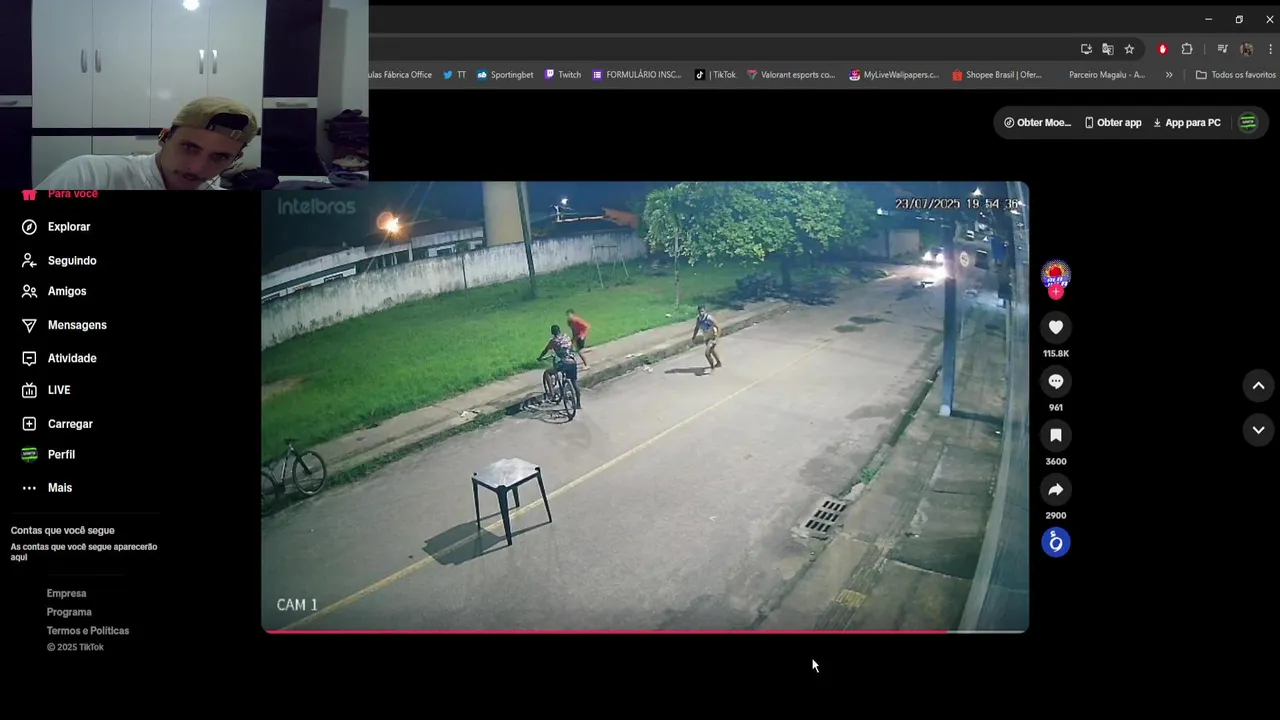
Task: Seek in the red video progress bar
Action: pos(645,631)
